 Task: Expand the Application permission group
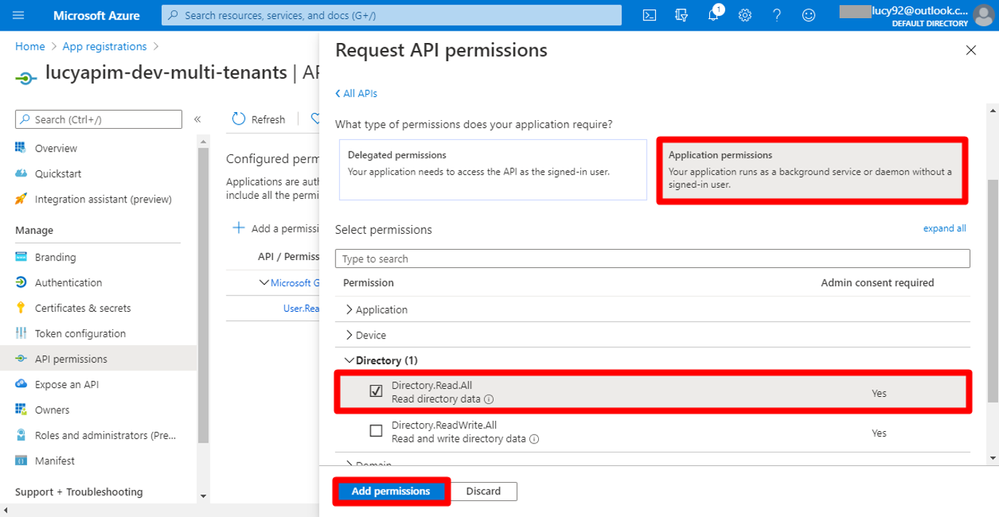350,310
